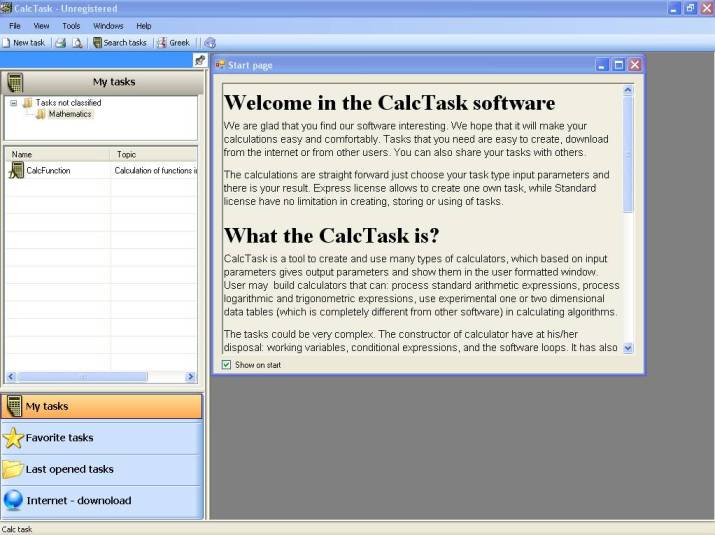
Task: Open the Favorite tasks section
Action: coord(102,438)
